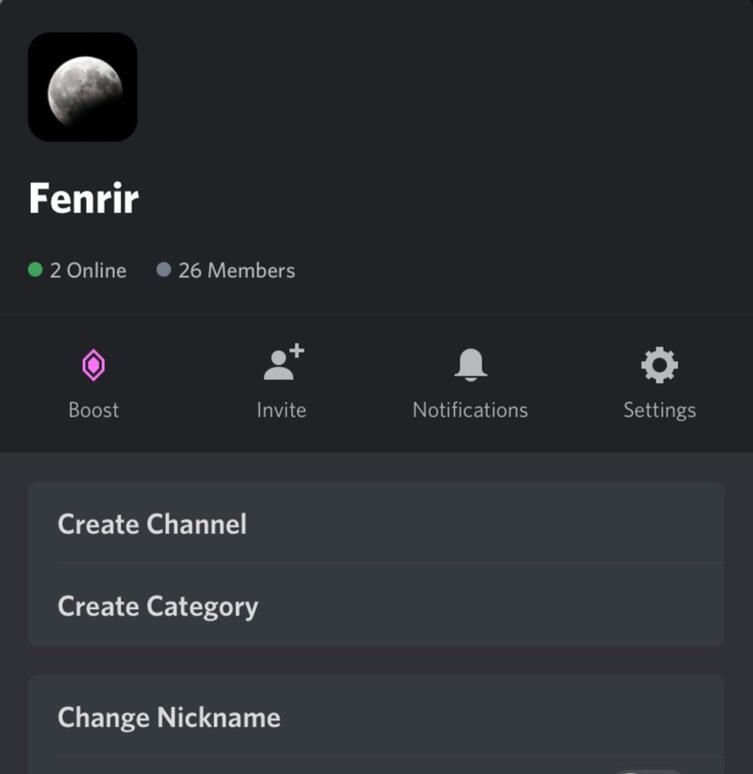Click the Boost text label
This screenshot has width=753, height=774.
click(x=93, y=410)
